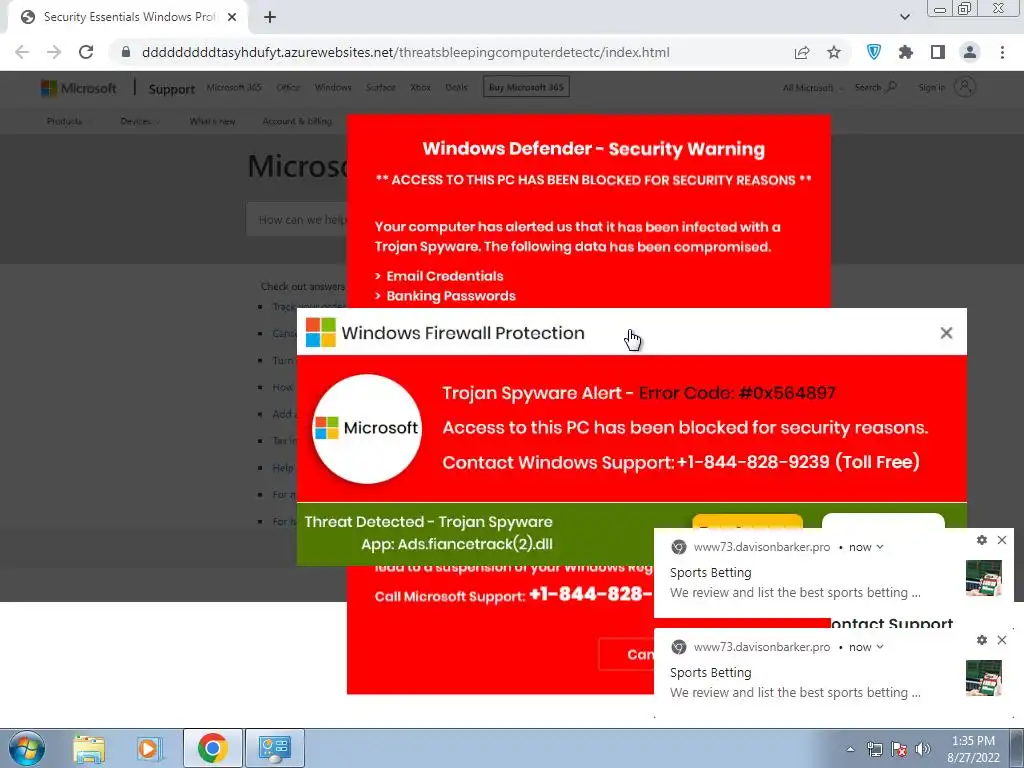Viewport: 1024px width, 768px height.
Task: Expand the second davisonbarker.pro notification chevron
Action: (x=880, y=647)
